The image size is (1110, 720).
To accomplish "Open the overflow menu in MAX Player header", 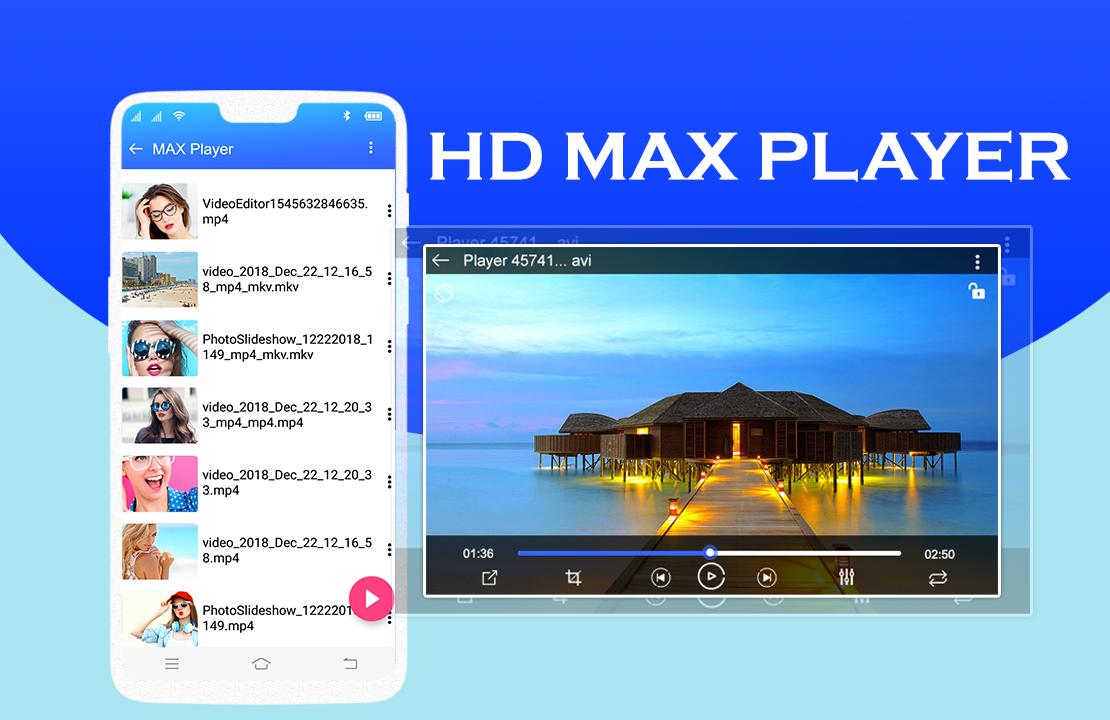I will (x=370, y=148).
